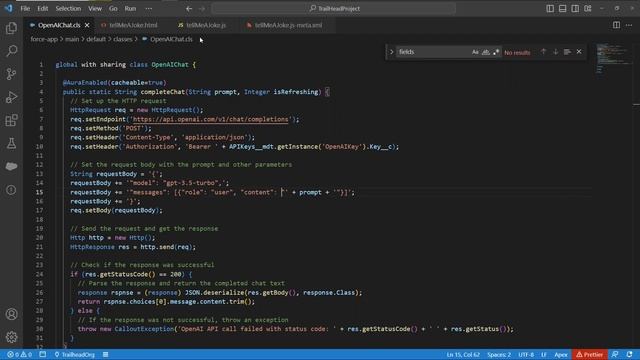The height and width of the screenshot is (360, 640).
Task: Expand default breadcrumb segment
Action: point(96,40)
